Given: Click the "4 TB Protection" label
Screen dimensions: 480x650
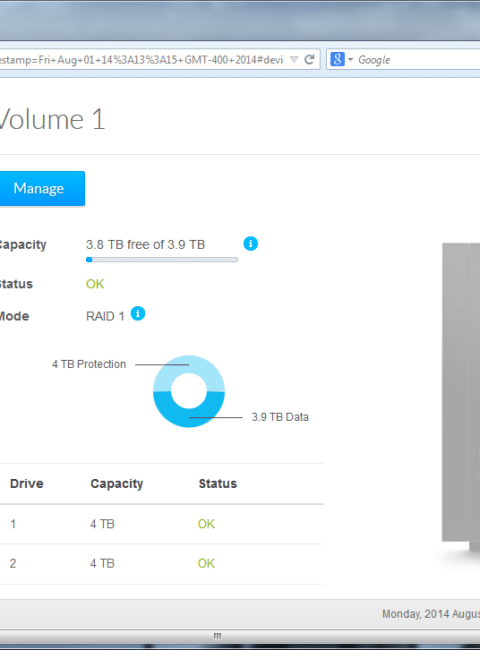Looking at the screenshot, I should point(89,364).
